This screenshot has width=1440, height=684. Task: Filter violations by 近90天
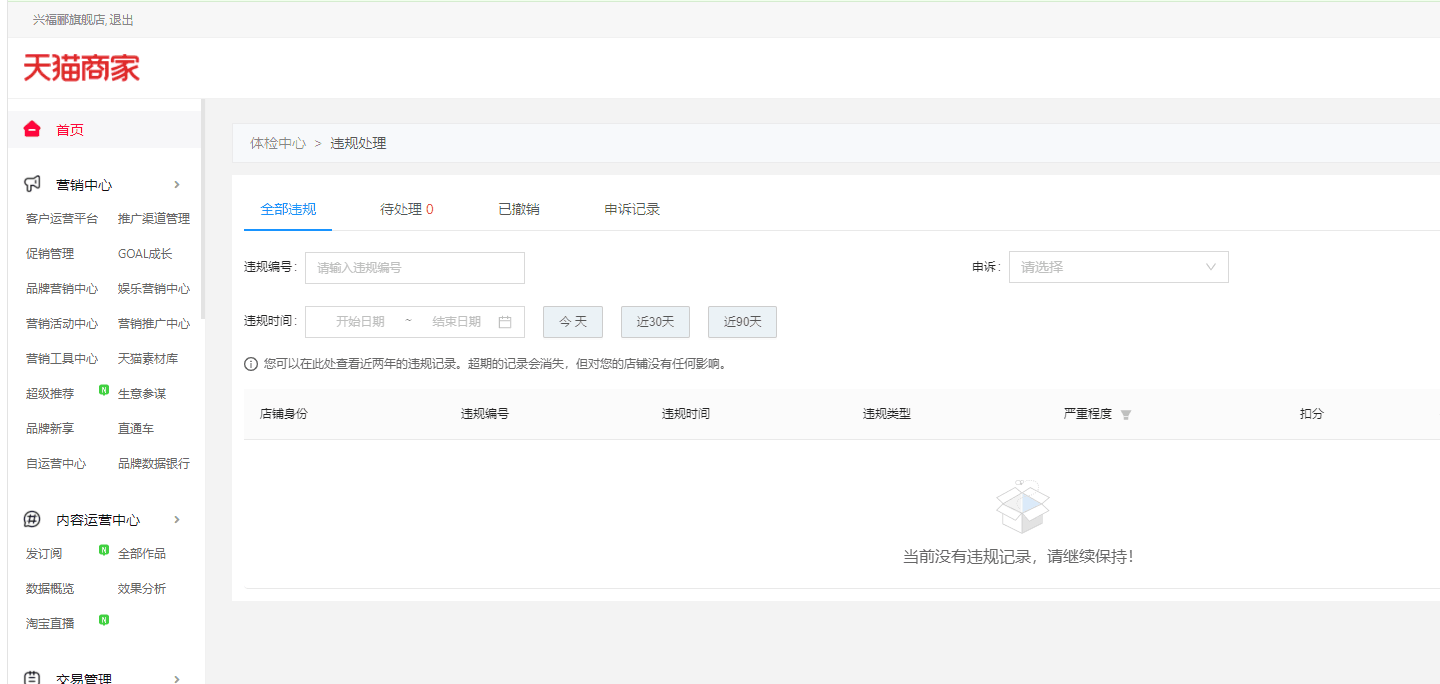[x=742, y=322]
